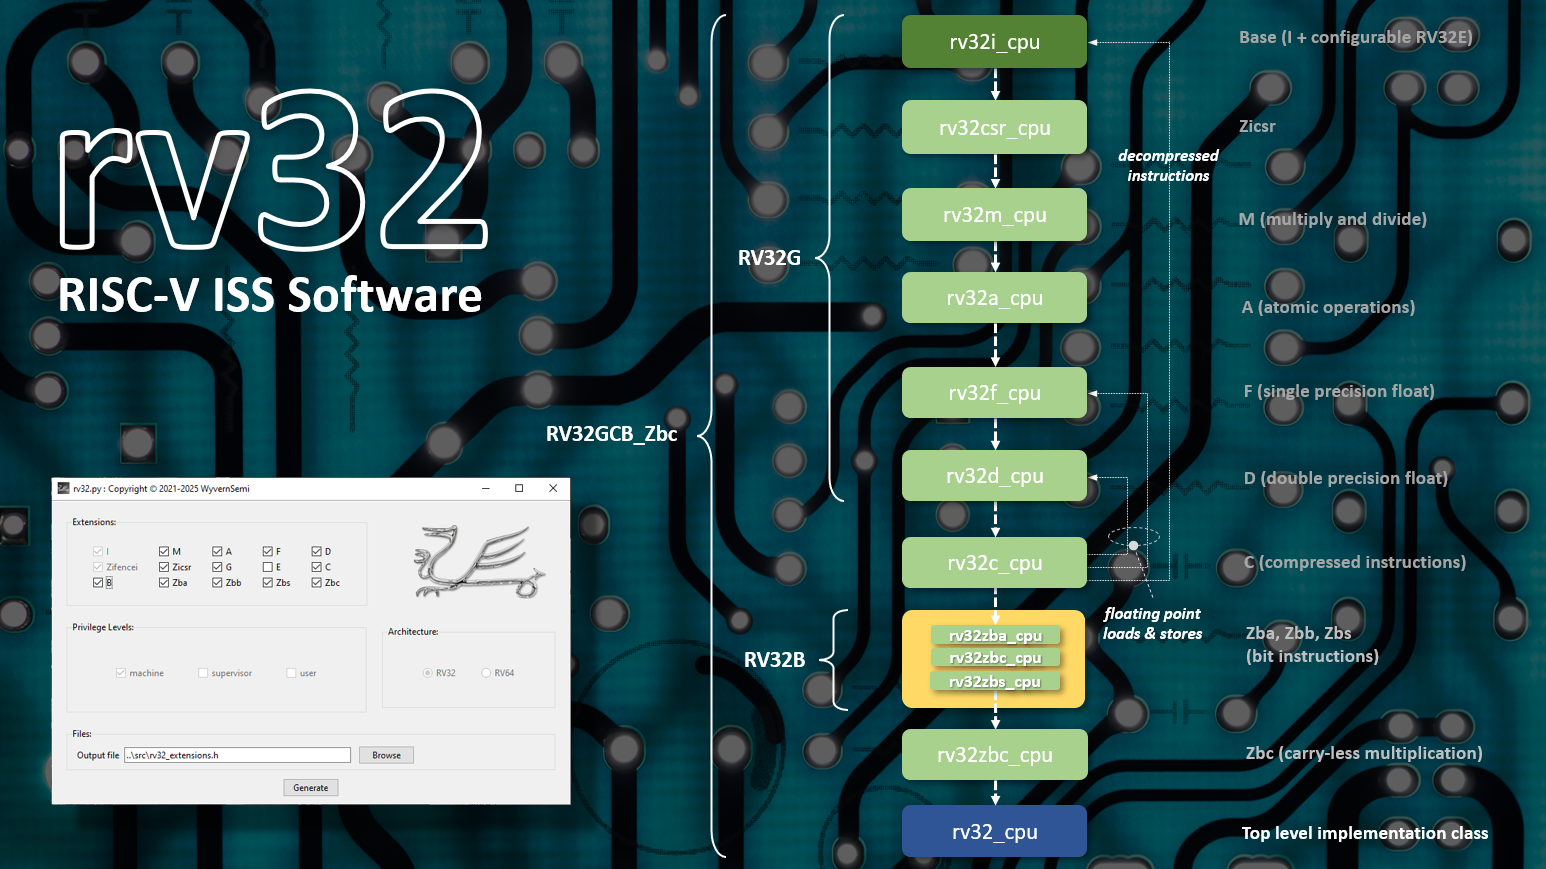Screen dimensions: 1546x869
Task: Toggle the M extension checkbox
Action: click(164, 551)
